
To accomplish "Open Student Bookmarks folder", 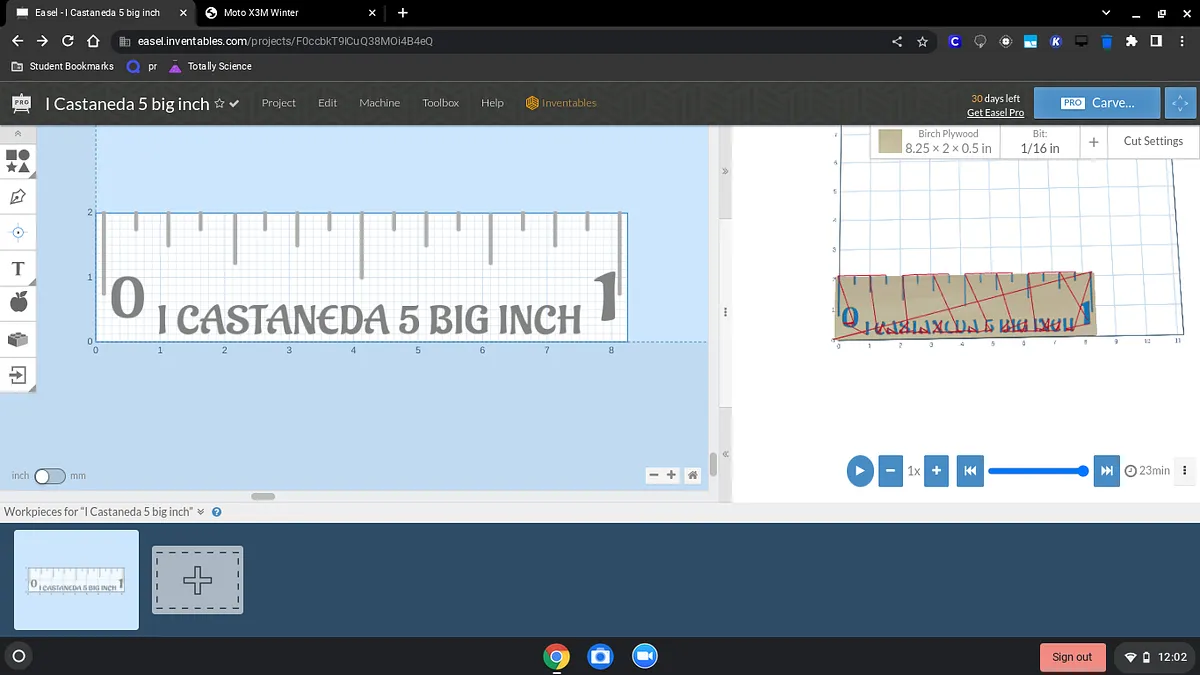I will click(x=63, y=66).
